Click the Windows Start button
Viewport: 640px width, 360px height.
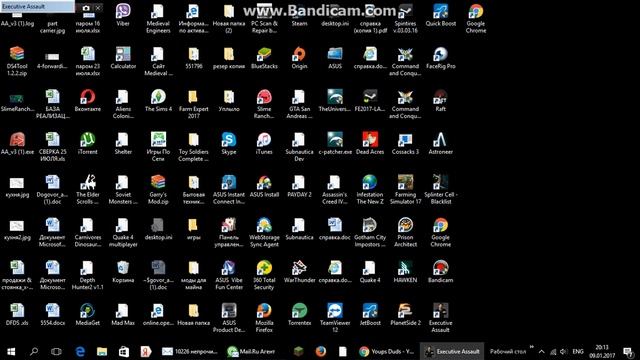[11, 351]
